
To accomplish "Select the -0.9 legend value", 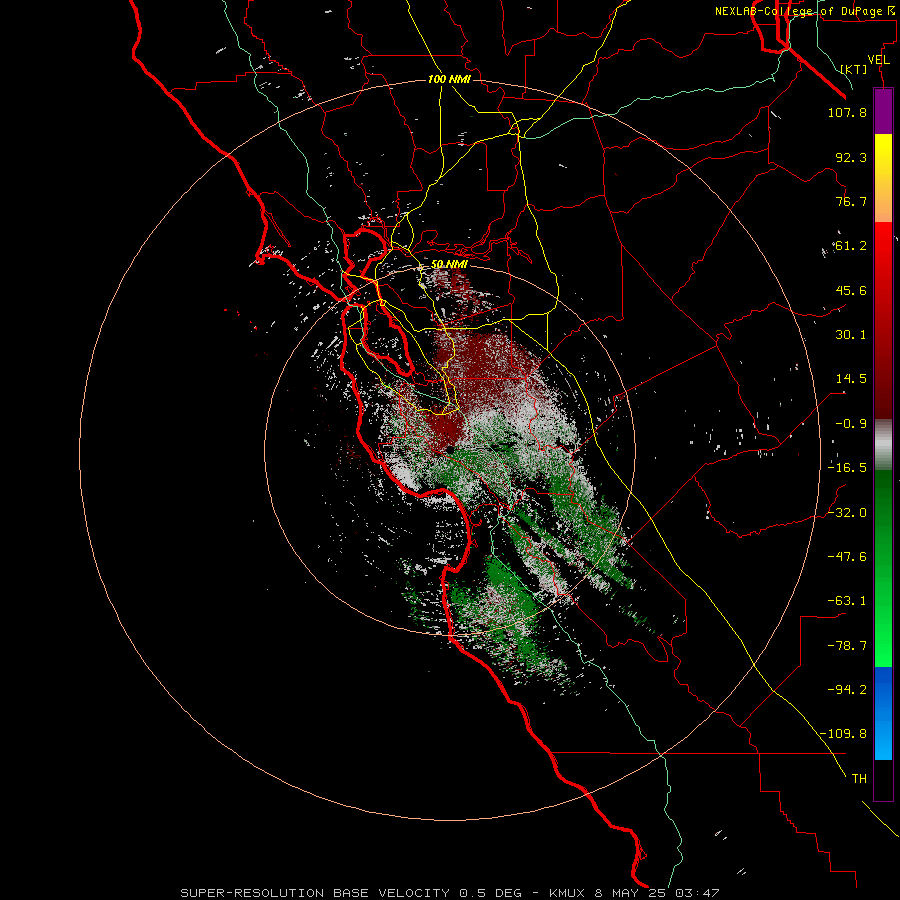I will tap(851, 424).
